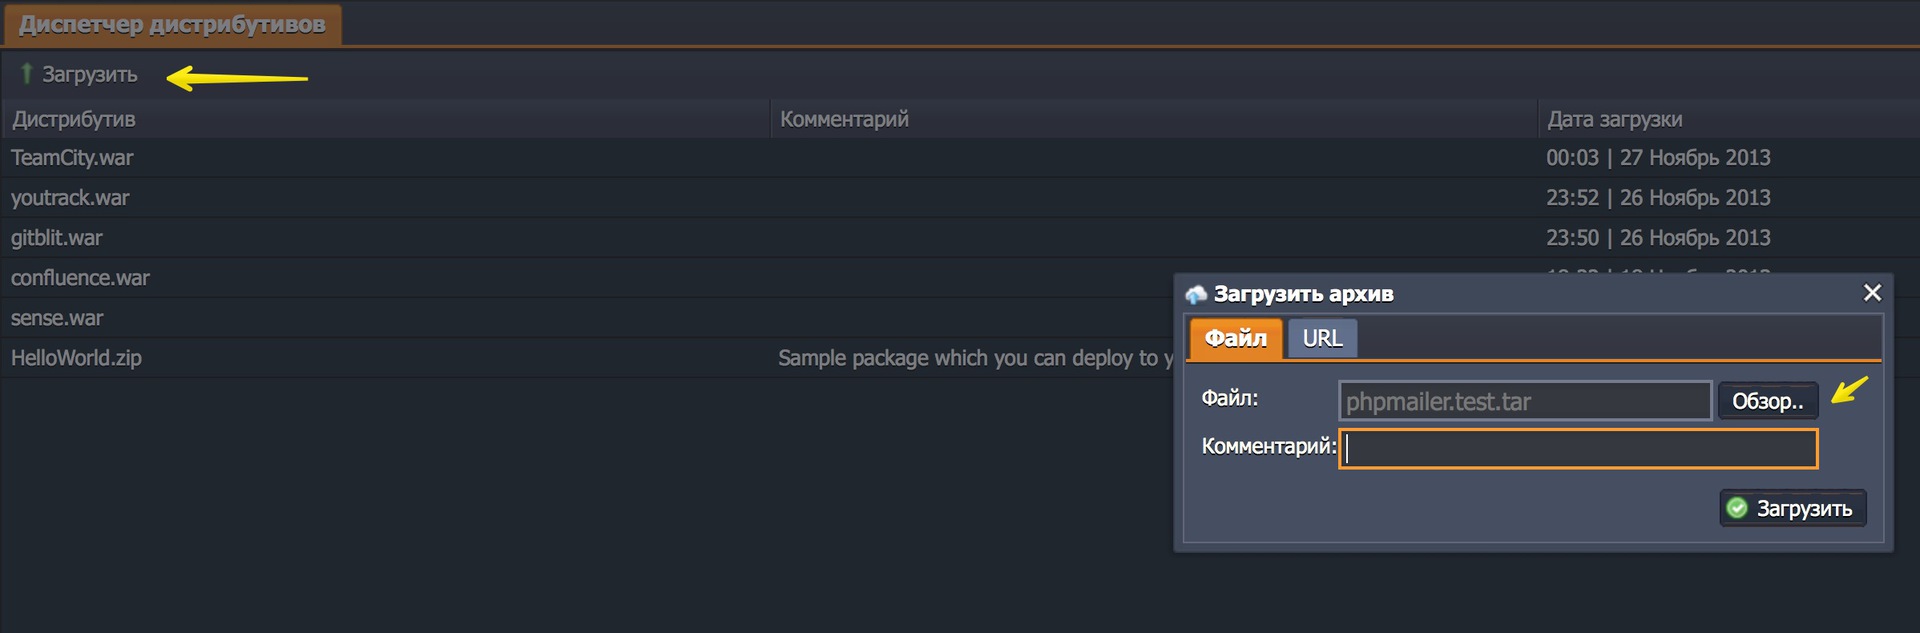
Task: Select the HelloWorld.zip package
Action: coord(76,358)
